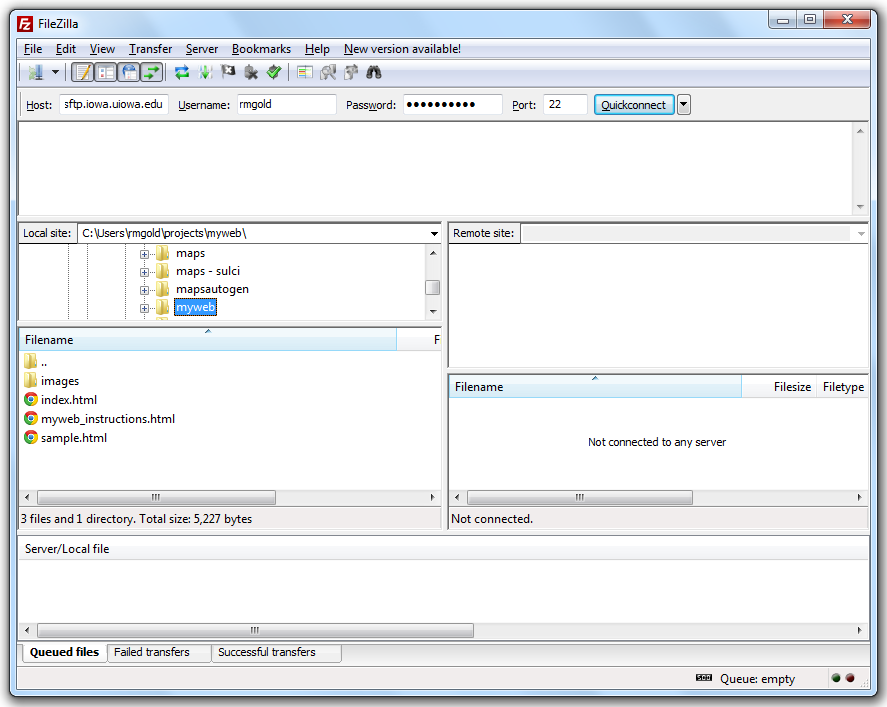The height and width of the screenshot is (707, 887).
Task: Toggle remote directory tree display
Action: (x=129, y=72)
